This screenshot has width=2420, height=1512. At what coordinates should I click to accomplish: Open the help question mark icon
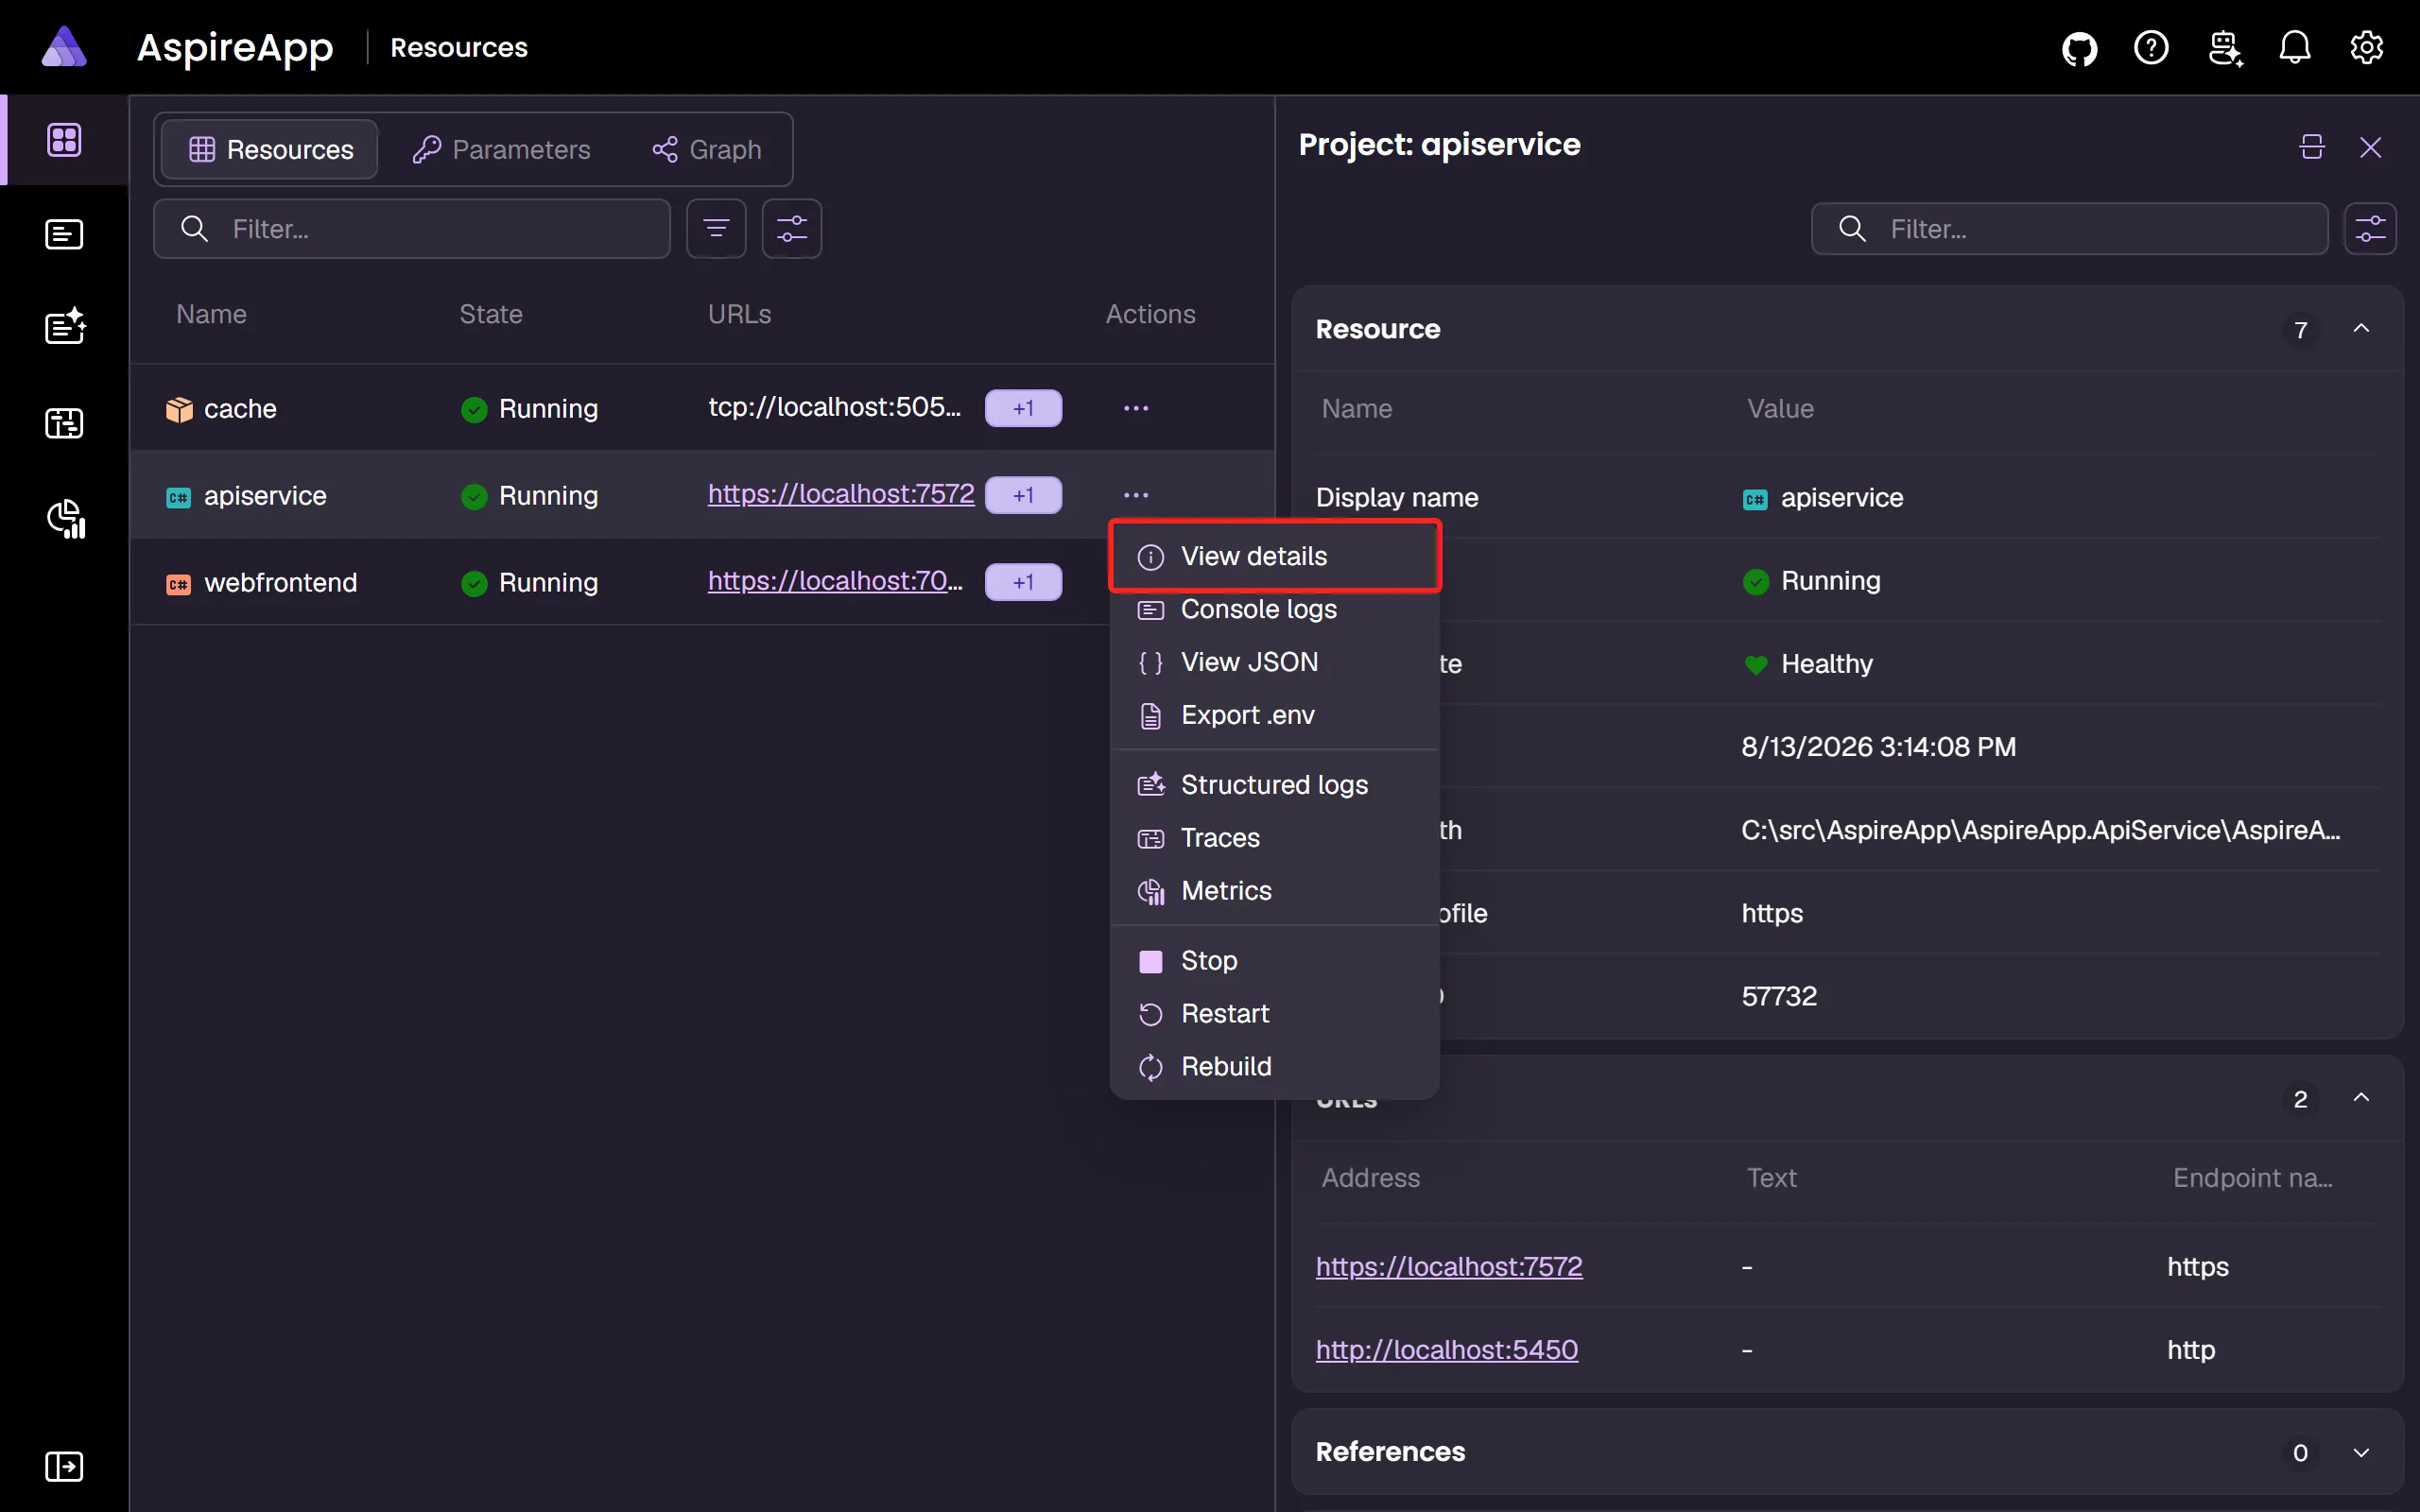(2151, 47)
